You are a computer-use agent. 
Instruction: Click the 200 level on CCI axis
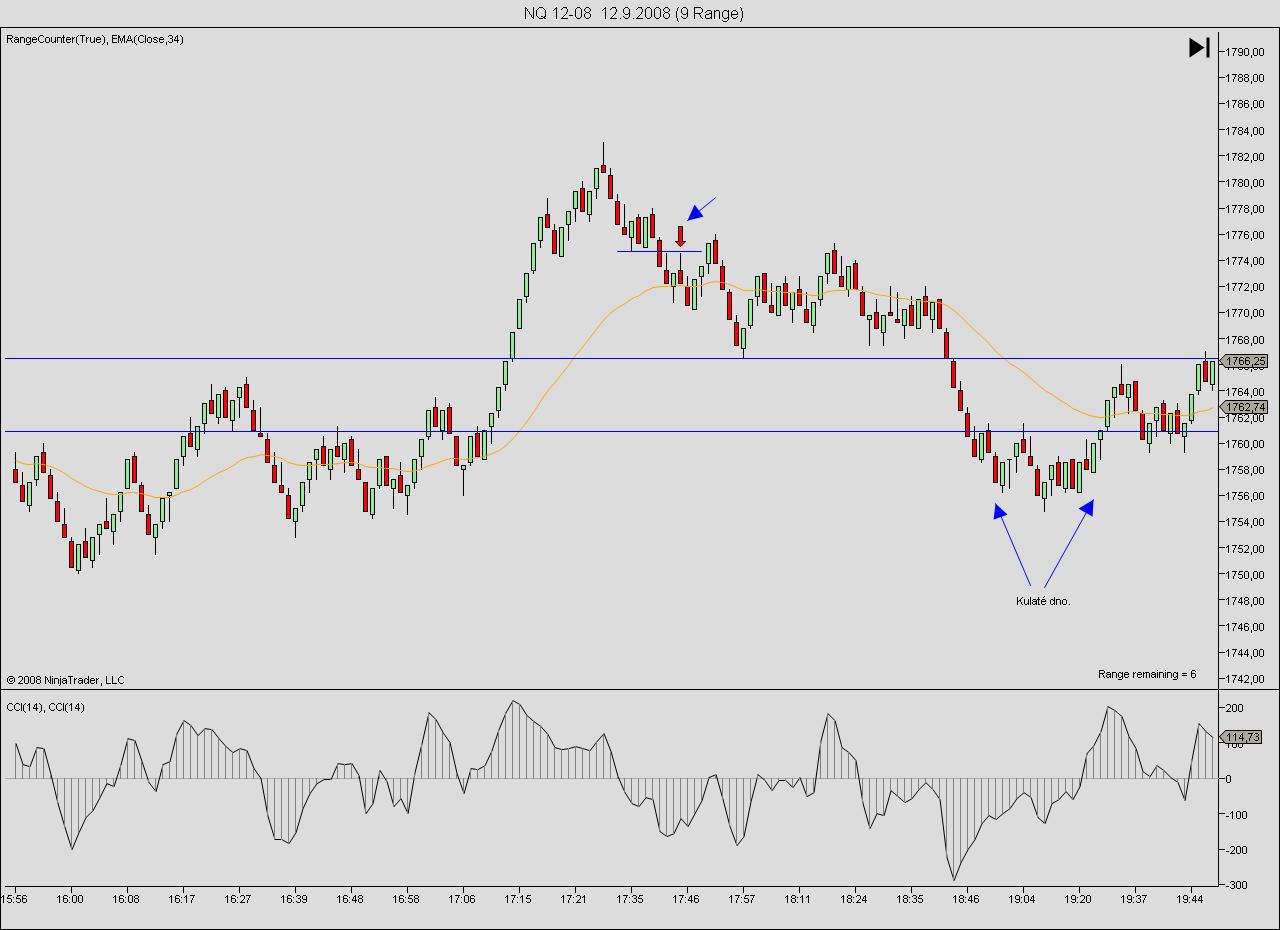point(1235,708)
